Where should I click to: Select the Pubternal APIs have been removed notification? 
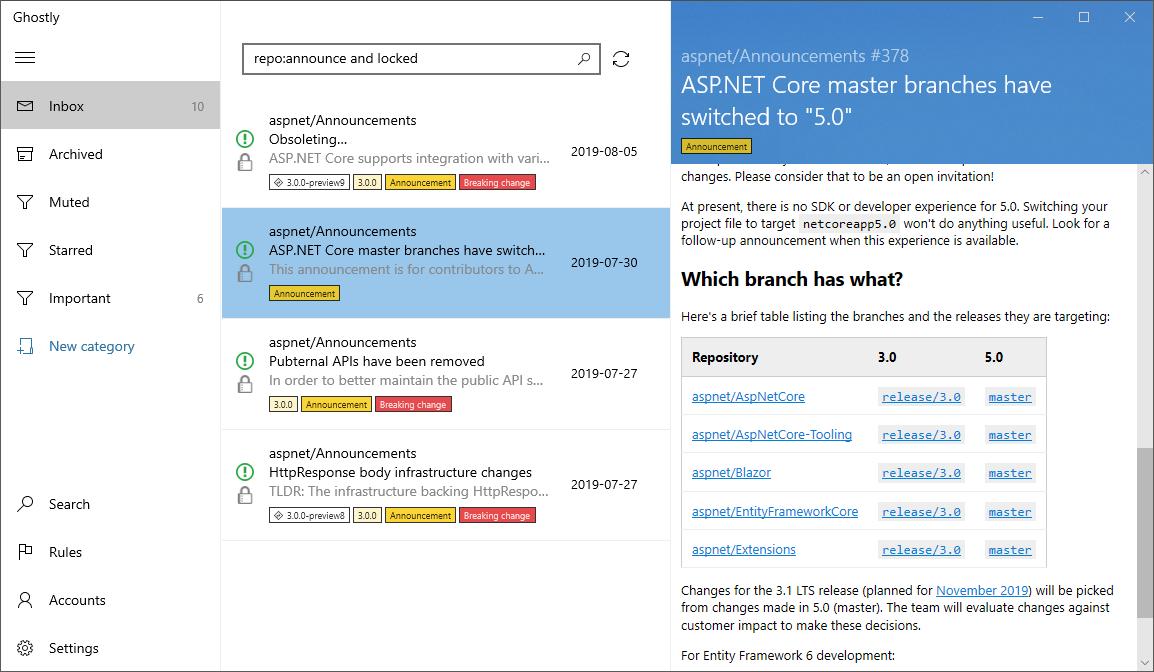446,374
